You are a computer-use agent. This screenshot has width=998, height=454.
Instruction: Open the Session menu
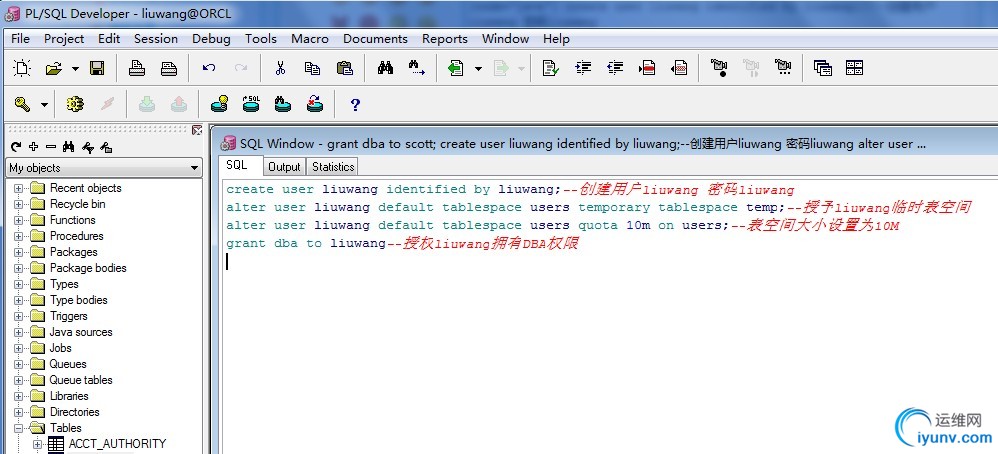coord(156,39)
